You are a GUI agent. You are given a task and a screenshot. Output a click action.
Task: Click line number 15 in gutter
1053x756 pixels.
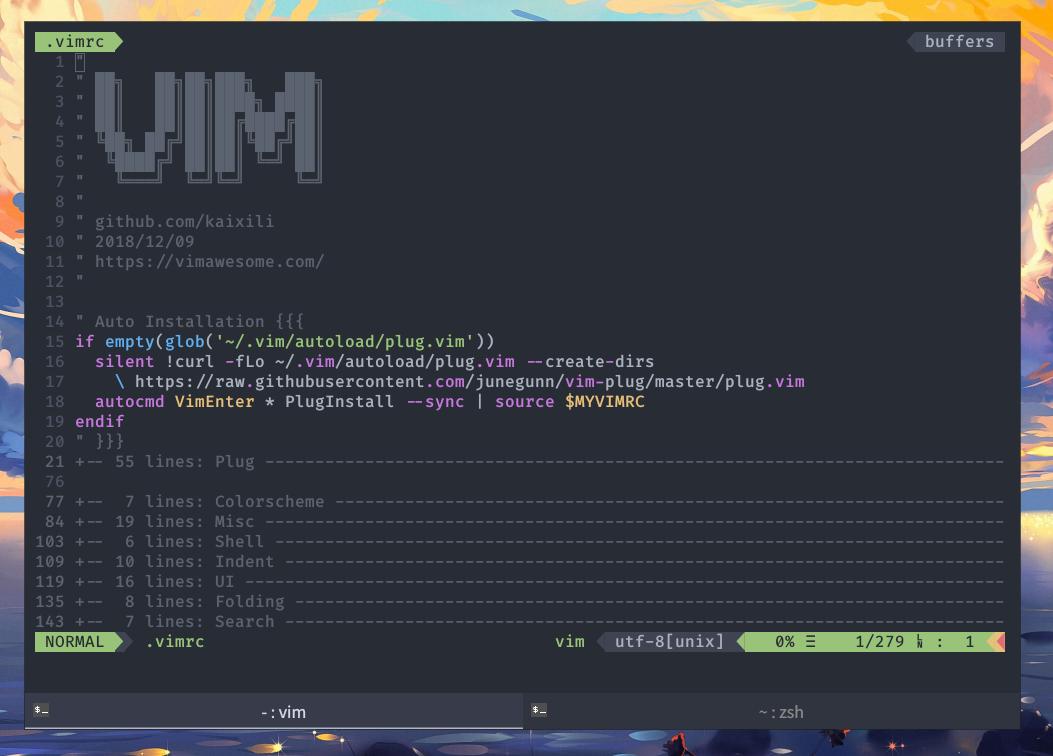coord(54,342)
